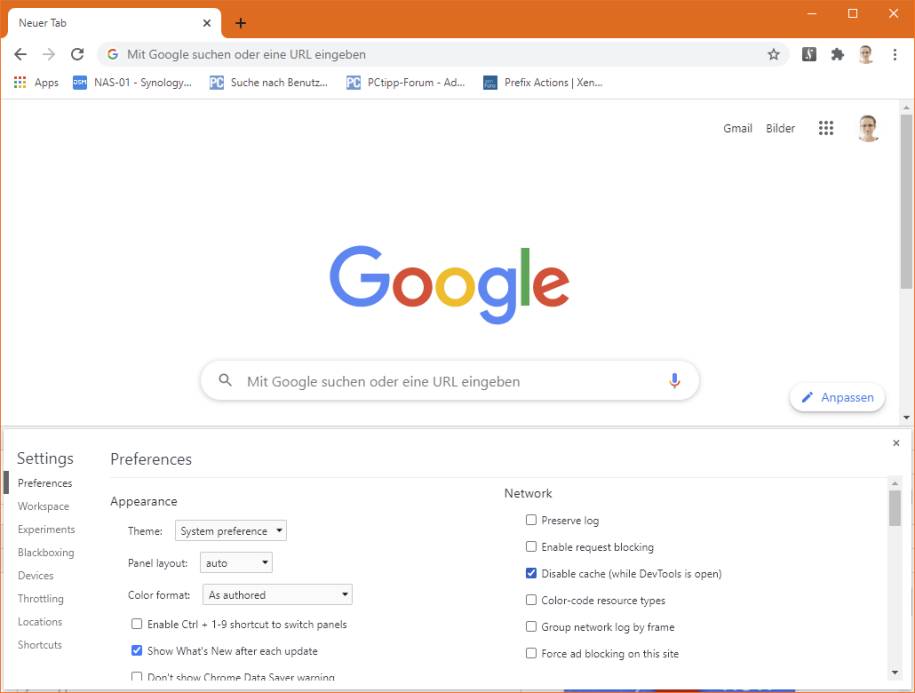Uncheck Show What's New after each update
The width and height of the screenshot is (915, 693).
[x=137, y=650]
